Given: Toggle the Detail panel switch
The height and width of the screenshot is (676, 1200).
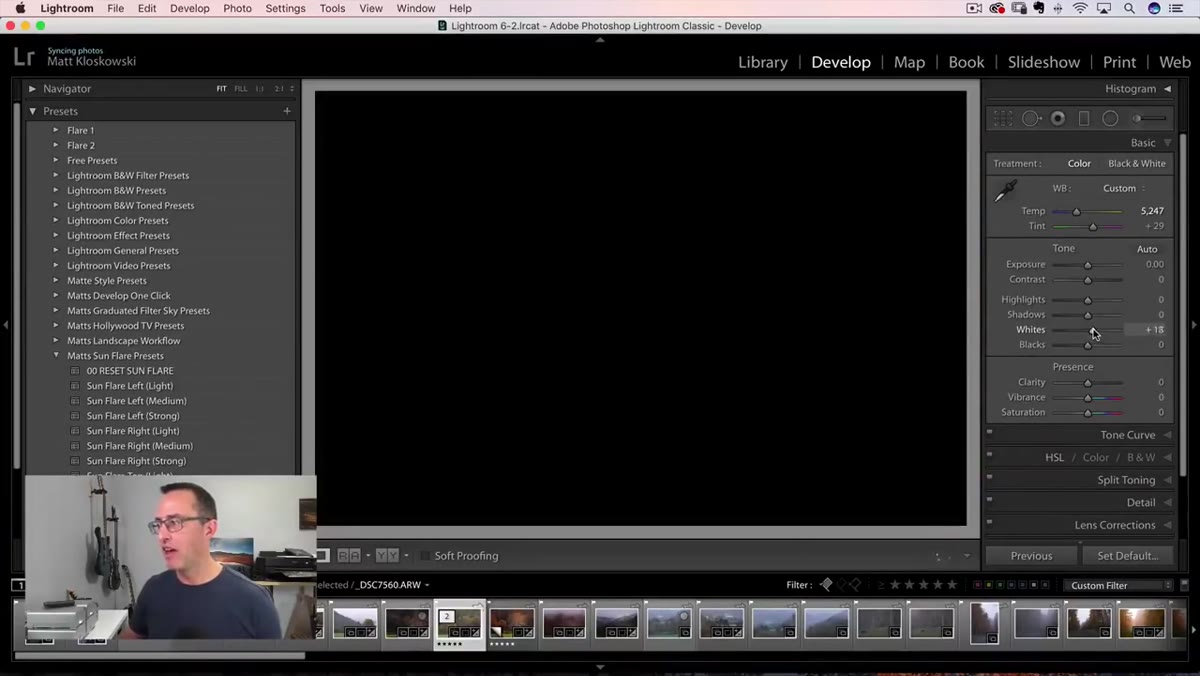Looking at the screenshot, I should point(989,499).
